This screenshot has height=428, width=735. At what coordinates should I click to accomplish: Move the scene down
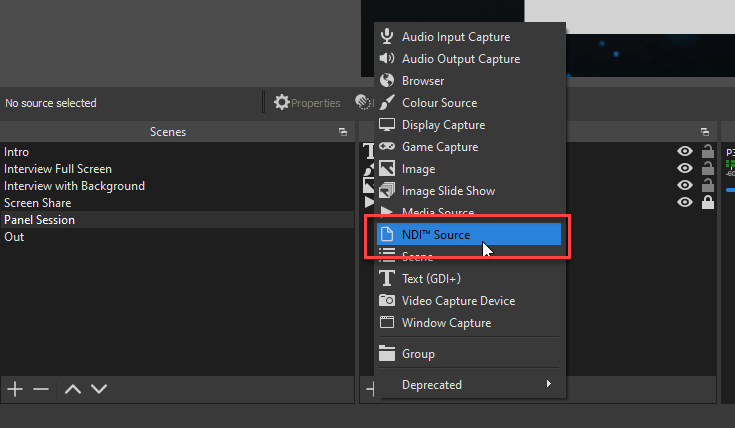pyautogui.click(x=99, y=389)
